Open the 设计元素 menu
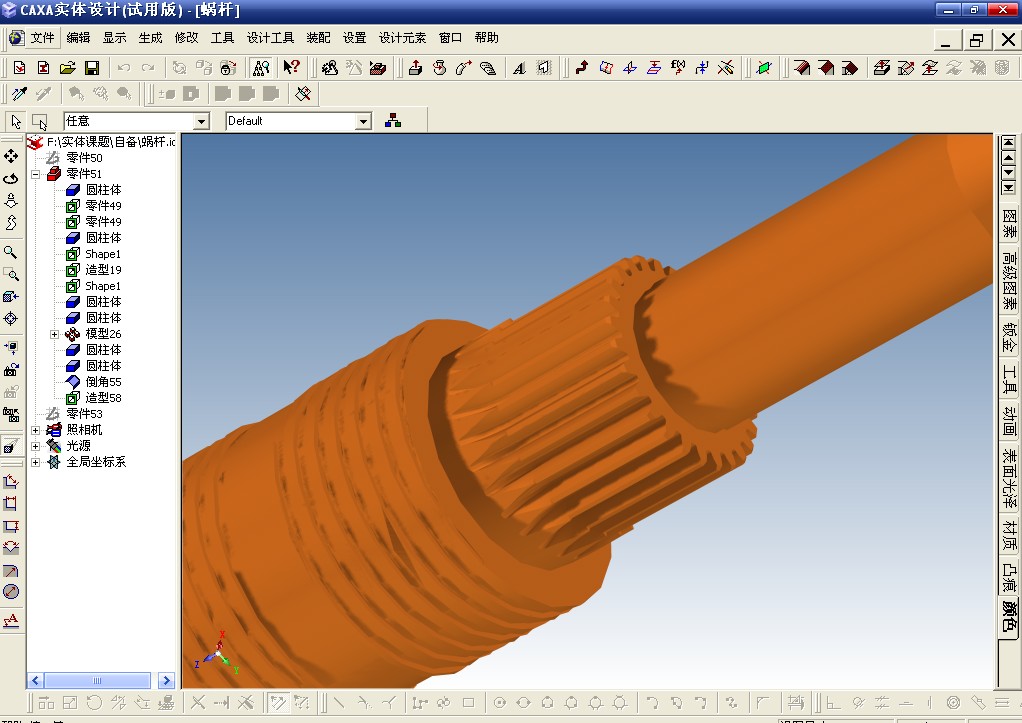1022x723 pixels. [403, 38]
